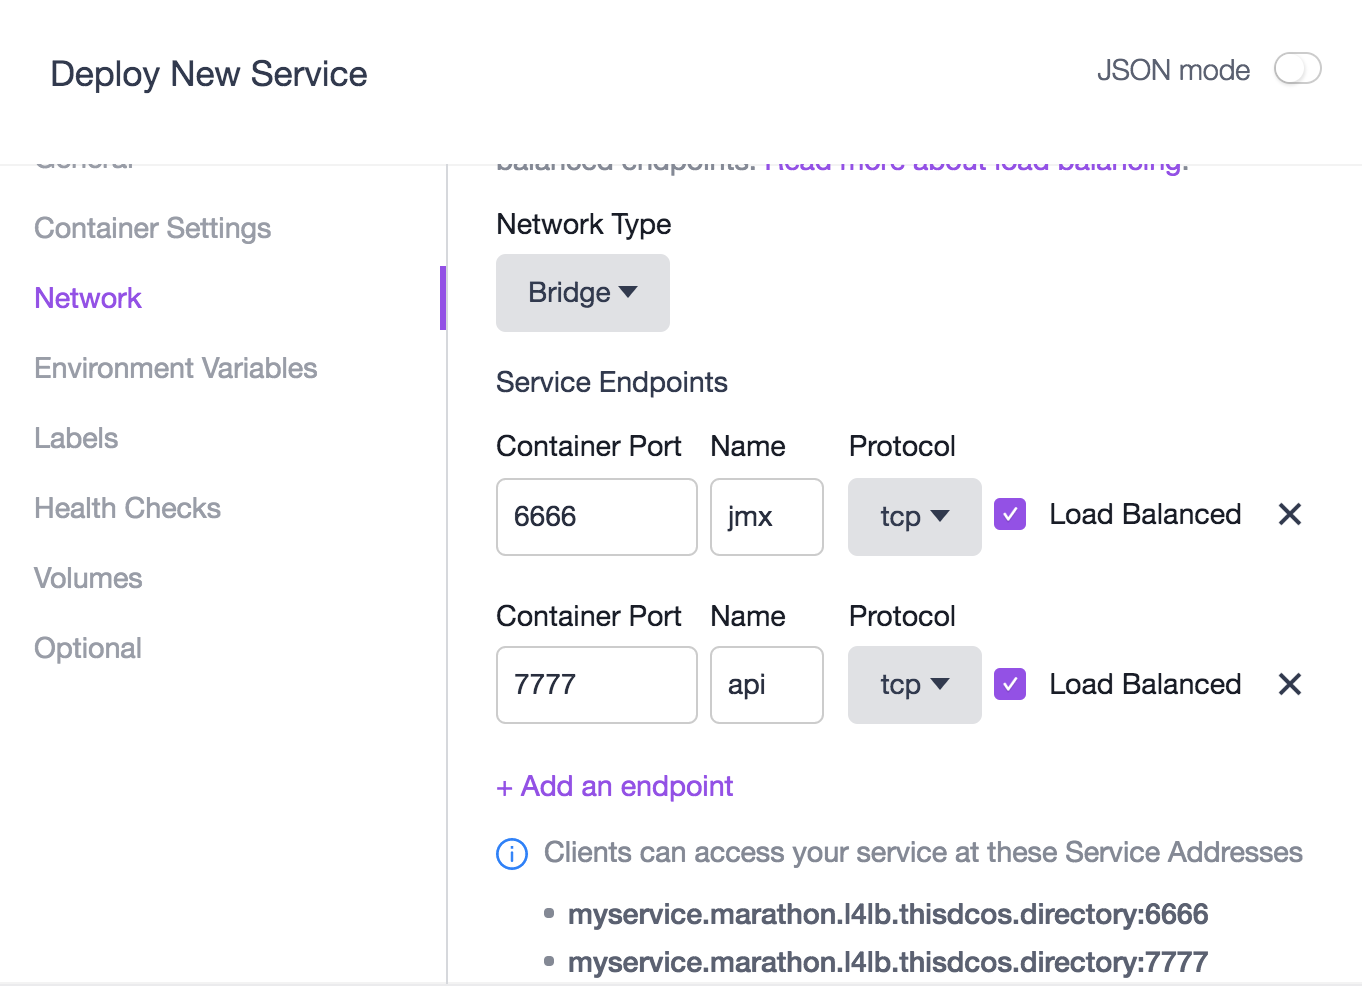The width and height of the screenshot is (1362, 986).
Task: Remove the api endpoint with X icon
Action: click(x=1289, y=685)
